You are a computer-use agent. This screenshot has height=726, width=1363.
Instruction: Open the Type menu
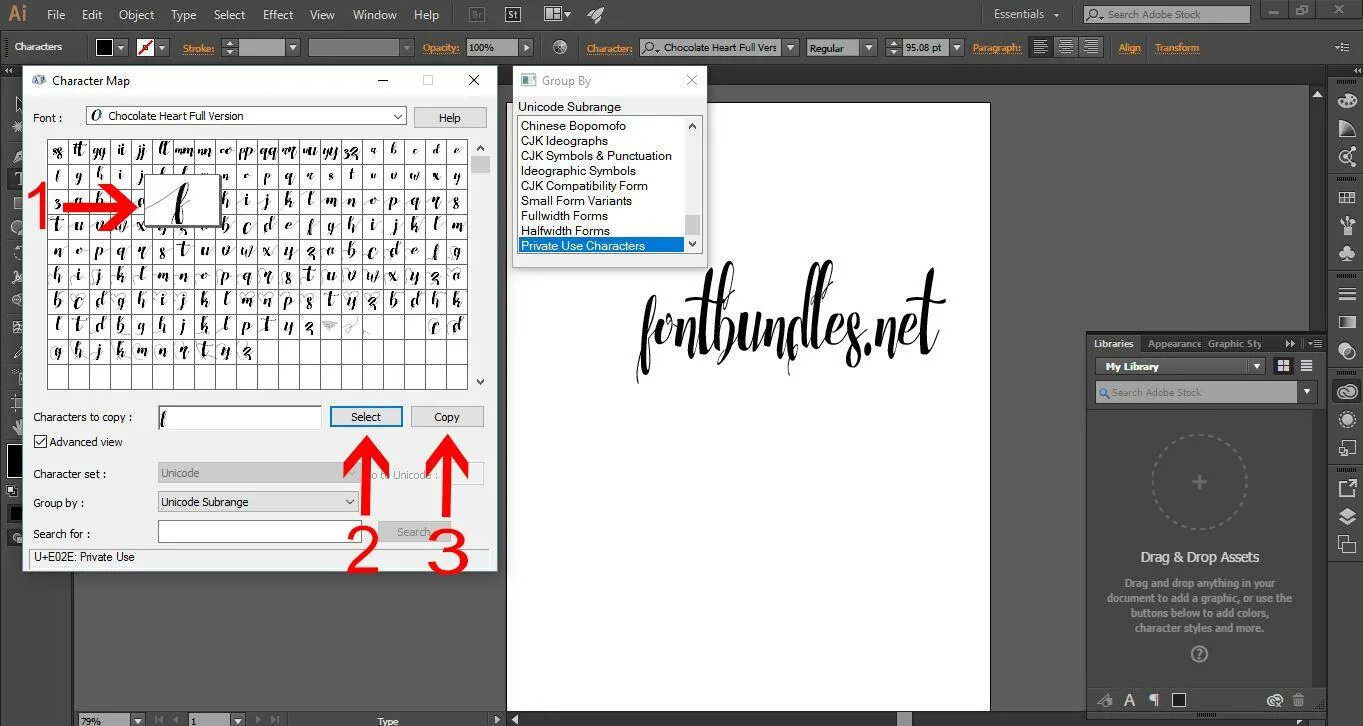pyautogui.click(x=183, y=15)
